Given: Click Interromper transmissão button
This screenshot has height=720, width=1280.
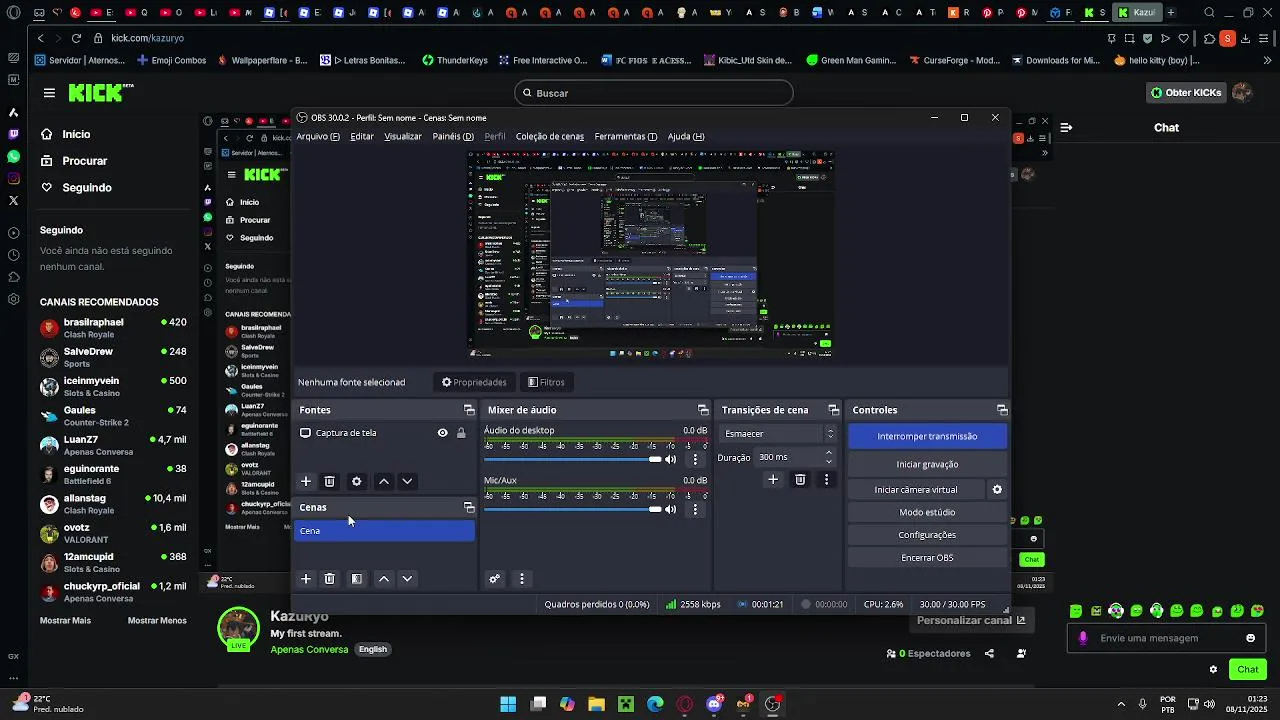Looking at the screenshot, I should click(x=927, y=436).
